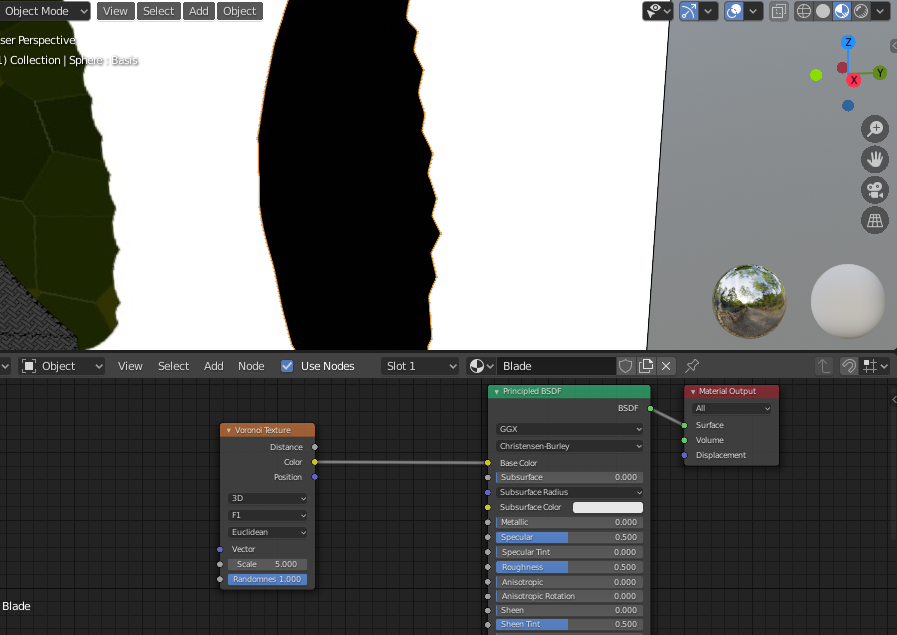Select wireframe viewport shading
This screenshot has height=635, width=897.
tap(804, 11)
